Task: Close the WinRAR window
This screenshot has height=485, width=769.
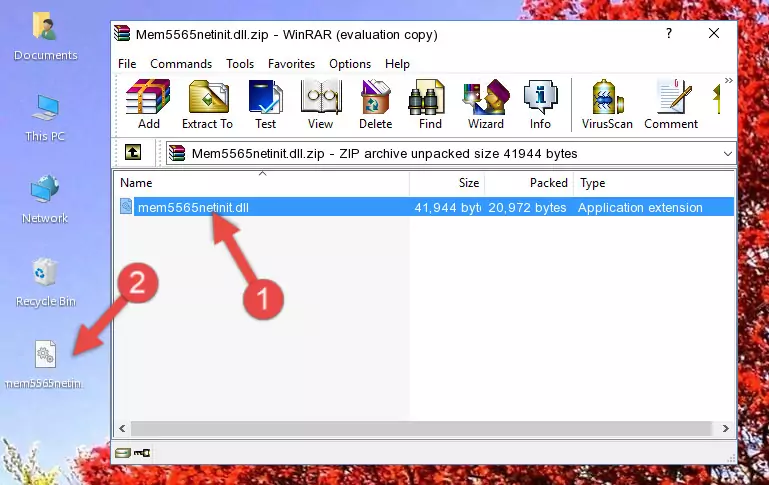Action: click(x=714, y=33)
